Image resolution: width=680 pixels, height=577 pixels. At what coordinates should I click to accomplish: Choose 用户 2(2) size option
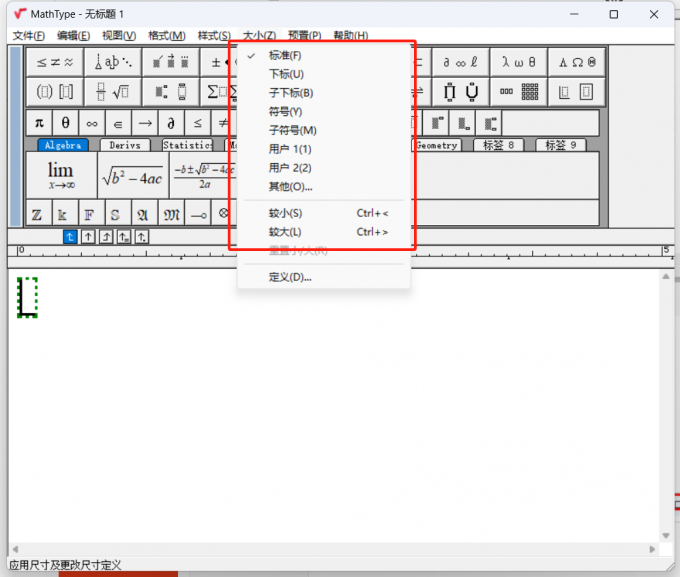pyautogui.click(x=324, y=168)
